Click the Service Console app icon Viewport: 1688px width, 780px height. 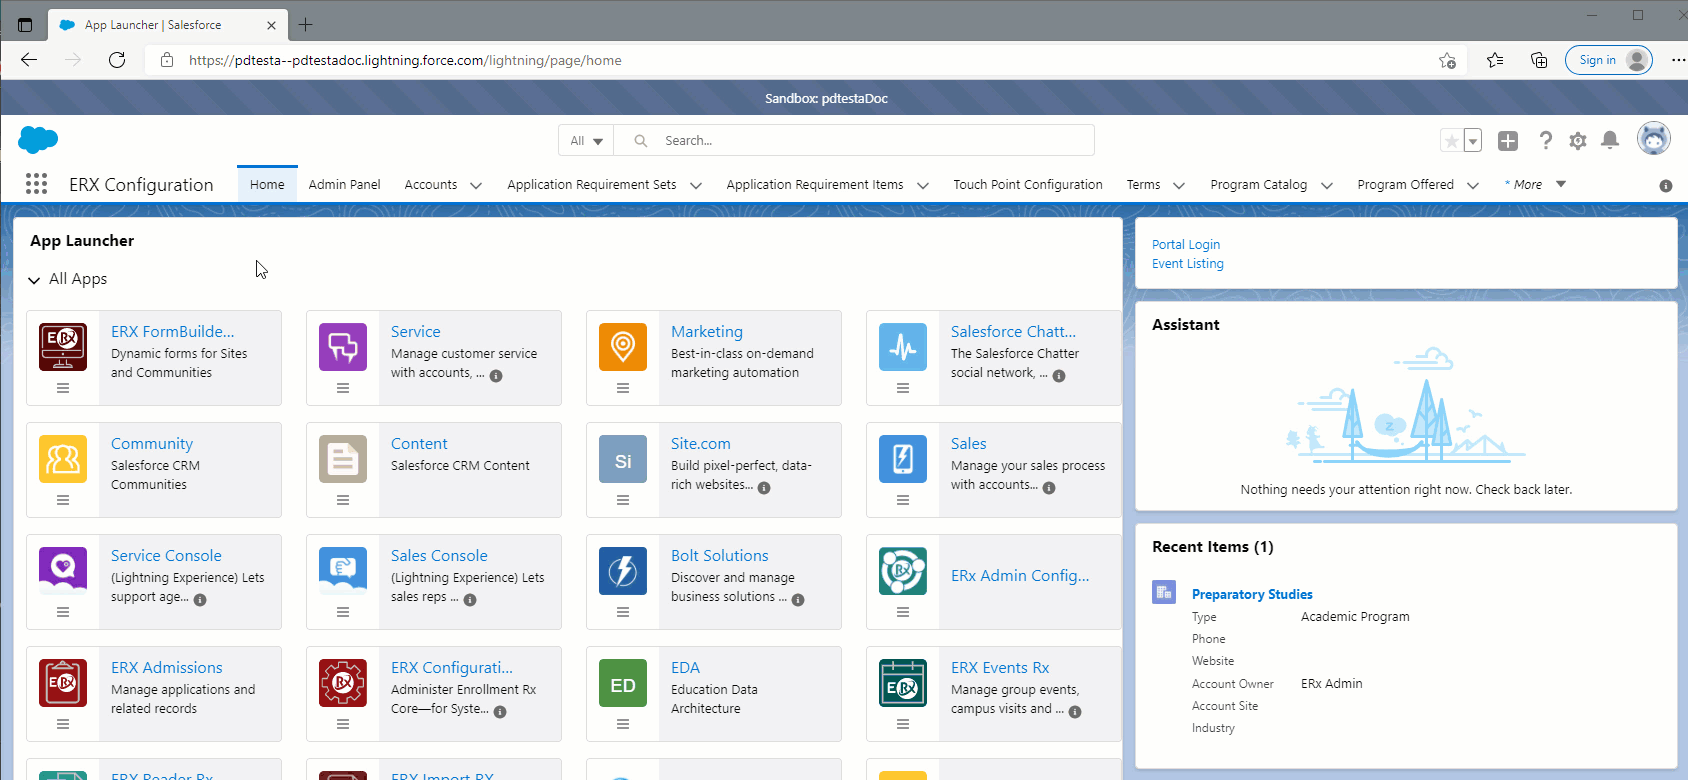pyautogui.click(x=63, y=571)
